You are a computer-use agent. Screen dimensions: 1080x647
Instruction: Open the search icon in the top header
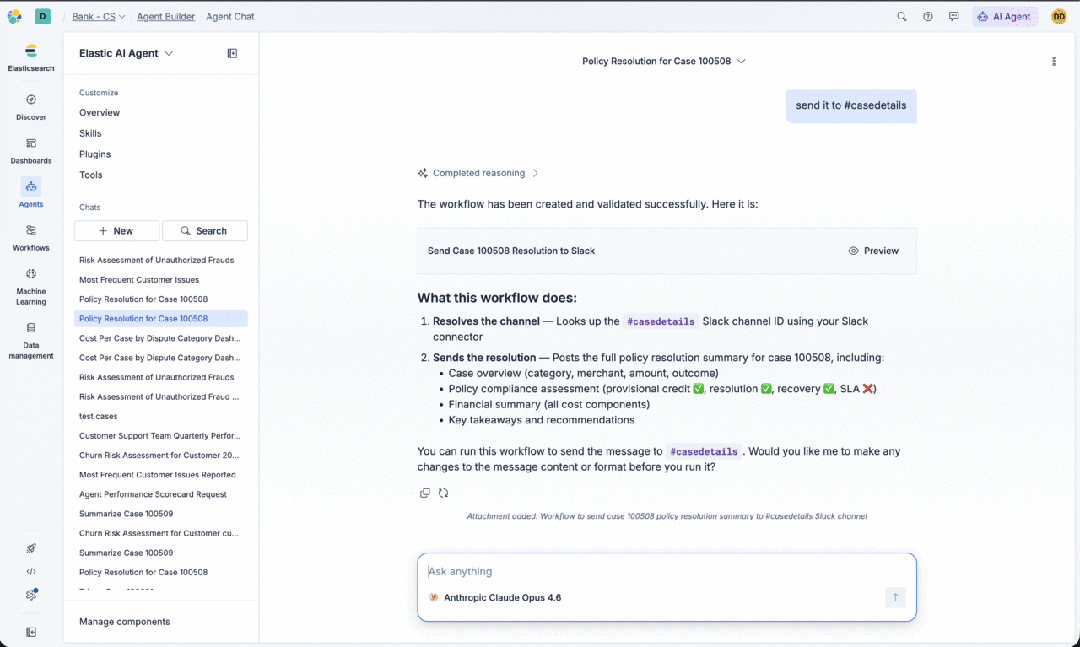[x=902, y=17]
